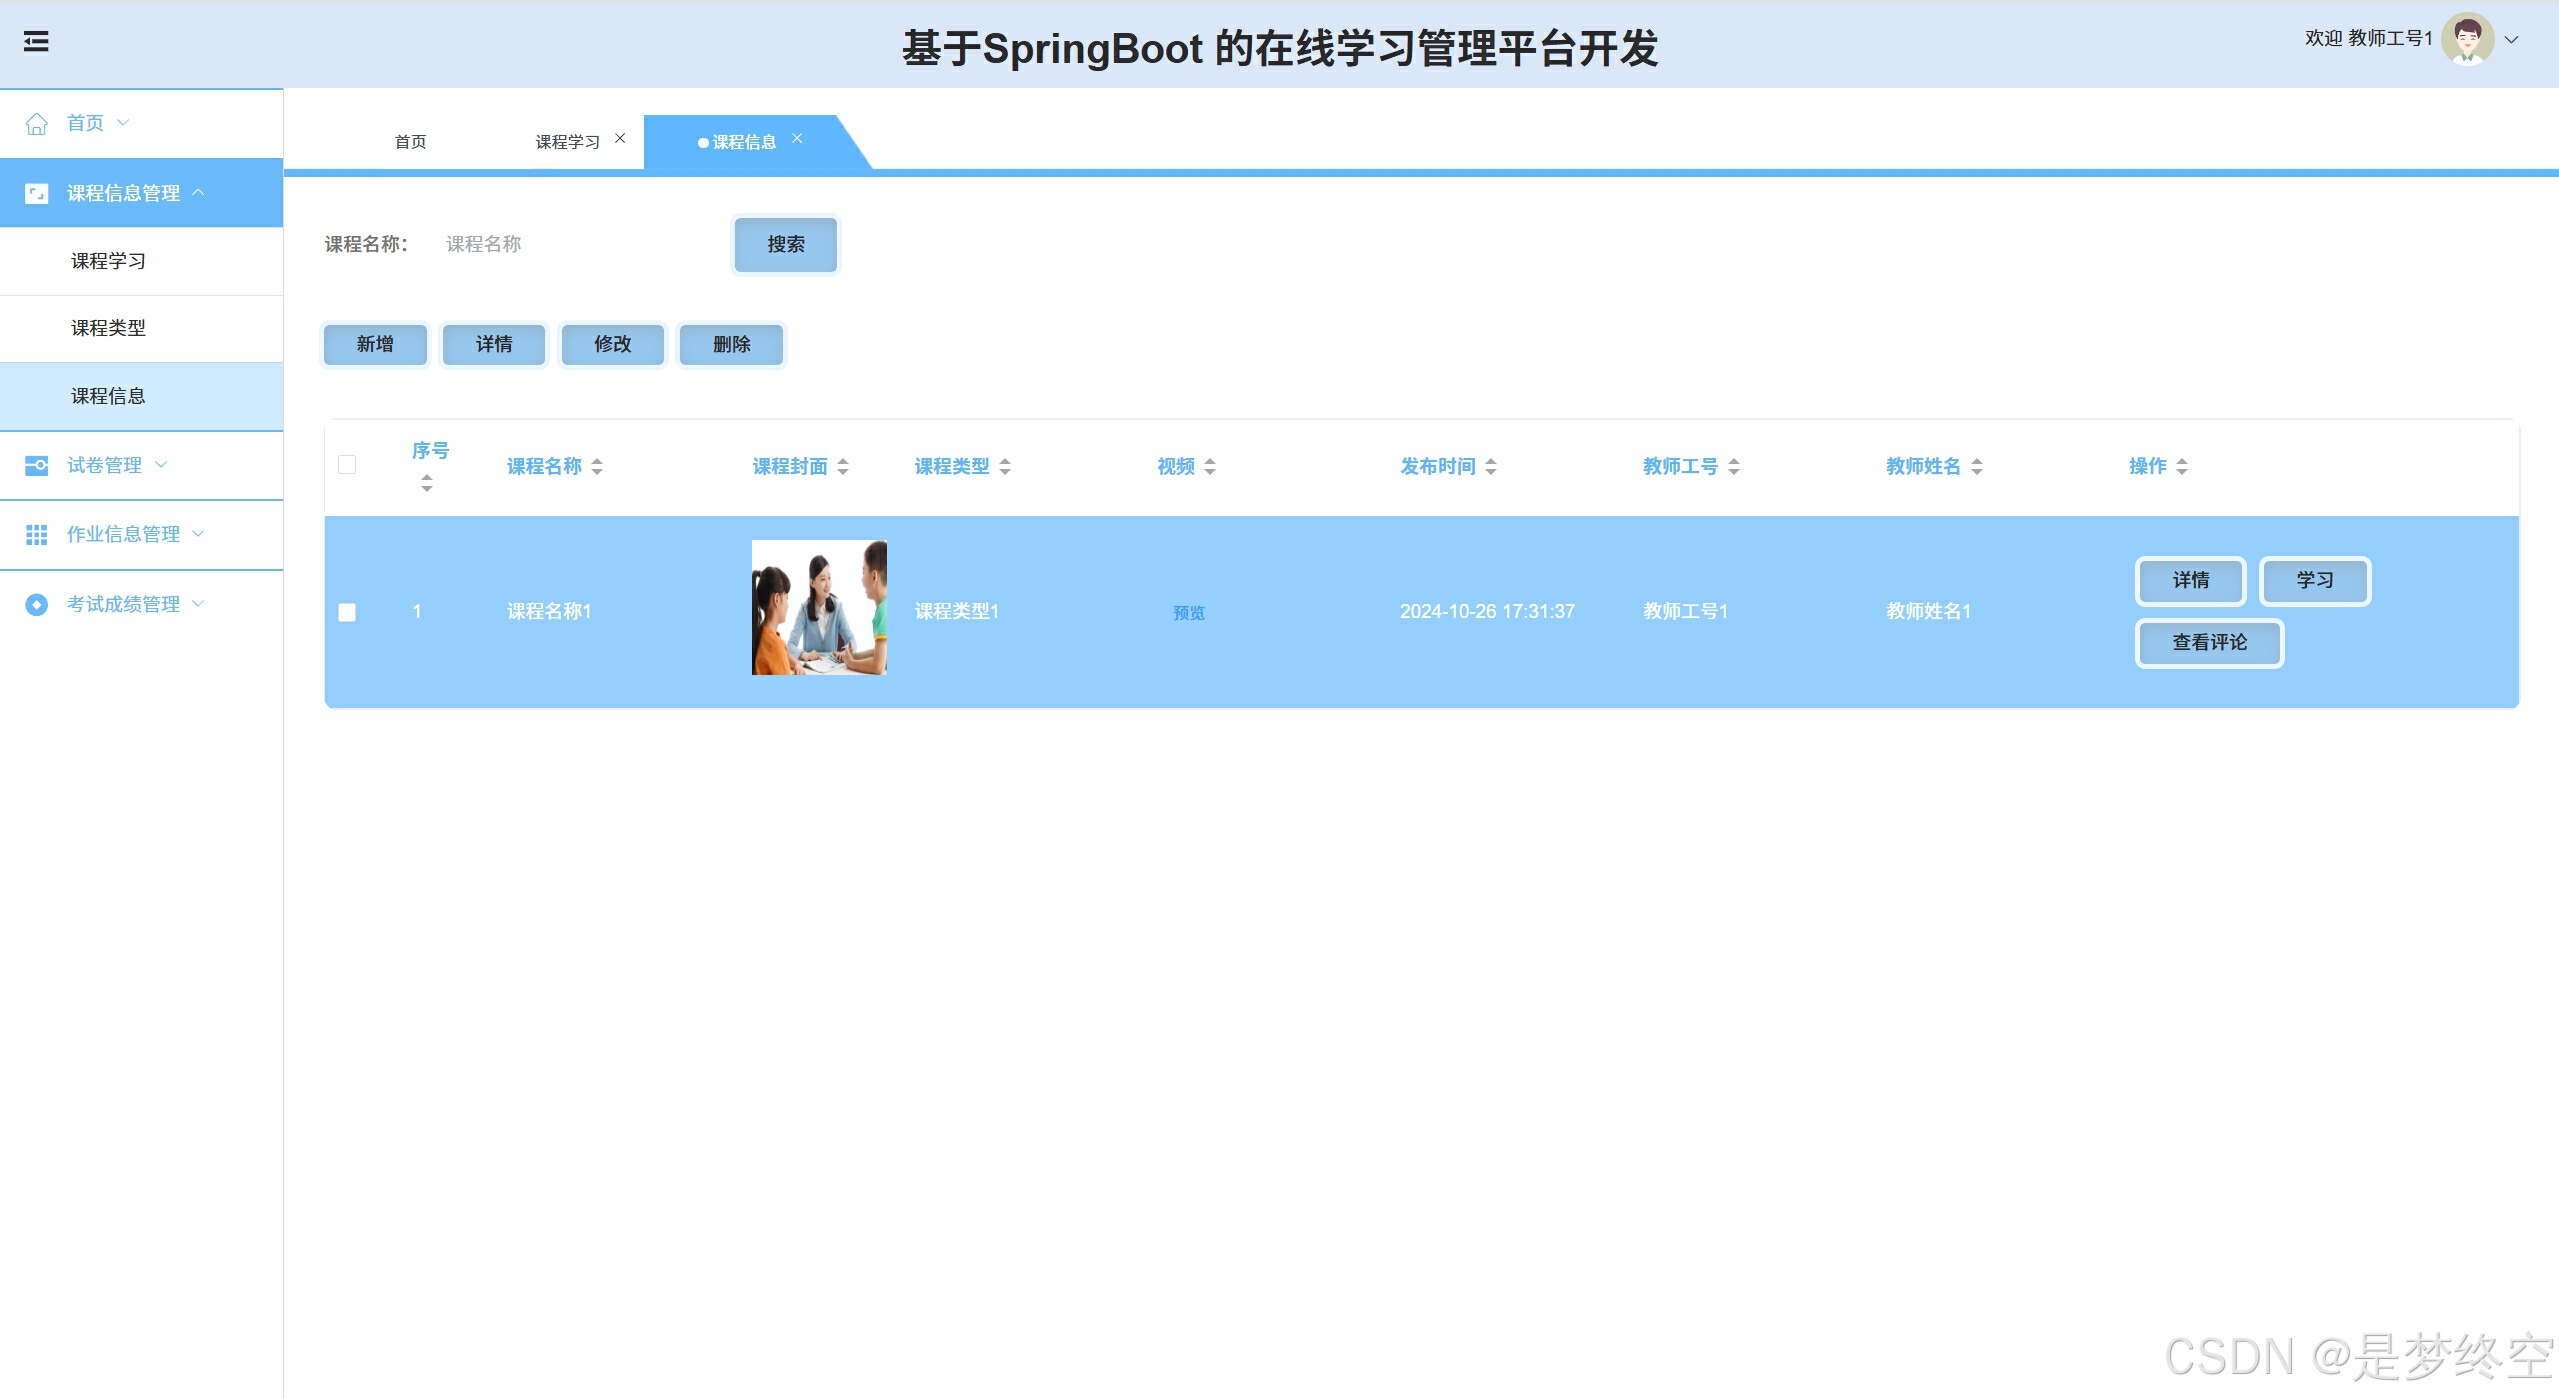Viewport: 2559px width, 1399px height.
Task: Click the 新增 button
Action: (375, 344)
